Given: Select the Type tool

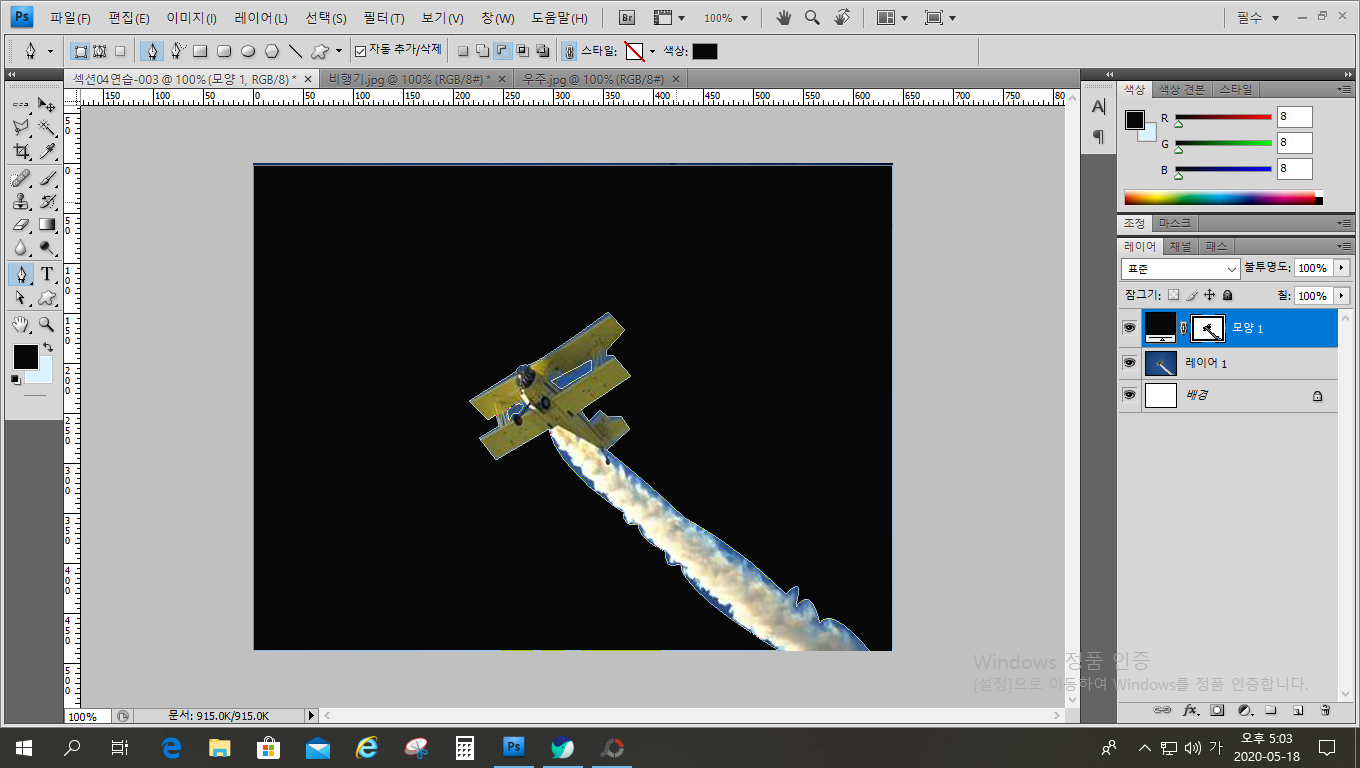Looking at the screenshot, I should click(x=47, y=274).
